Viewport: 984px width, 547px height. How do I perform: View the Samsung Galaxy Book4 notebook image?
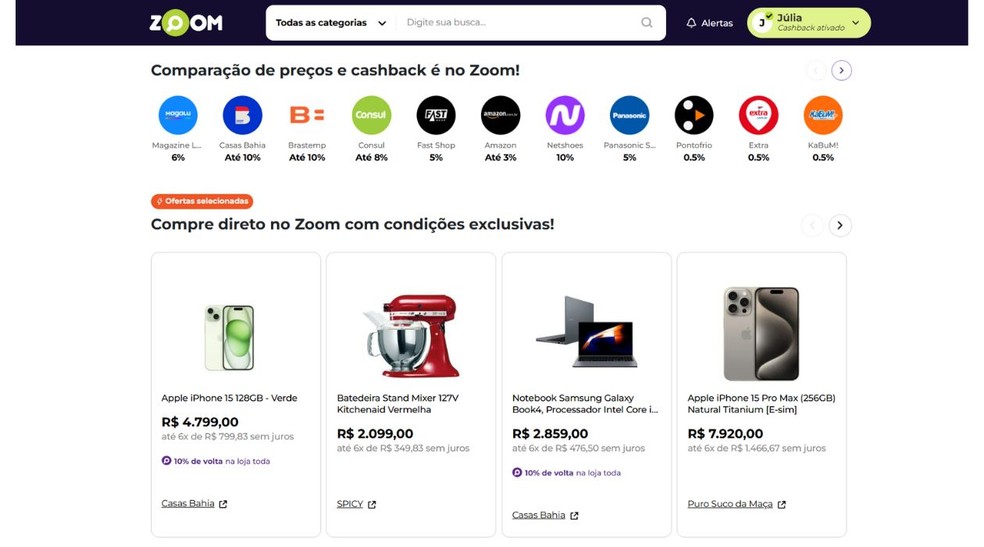(586, 332)
